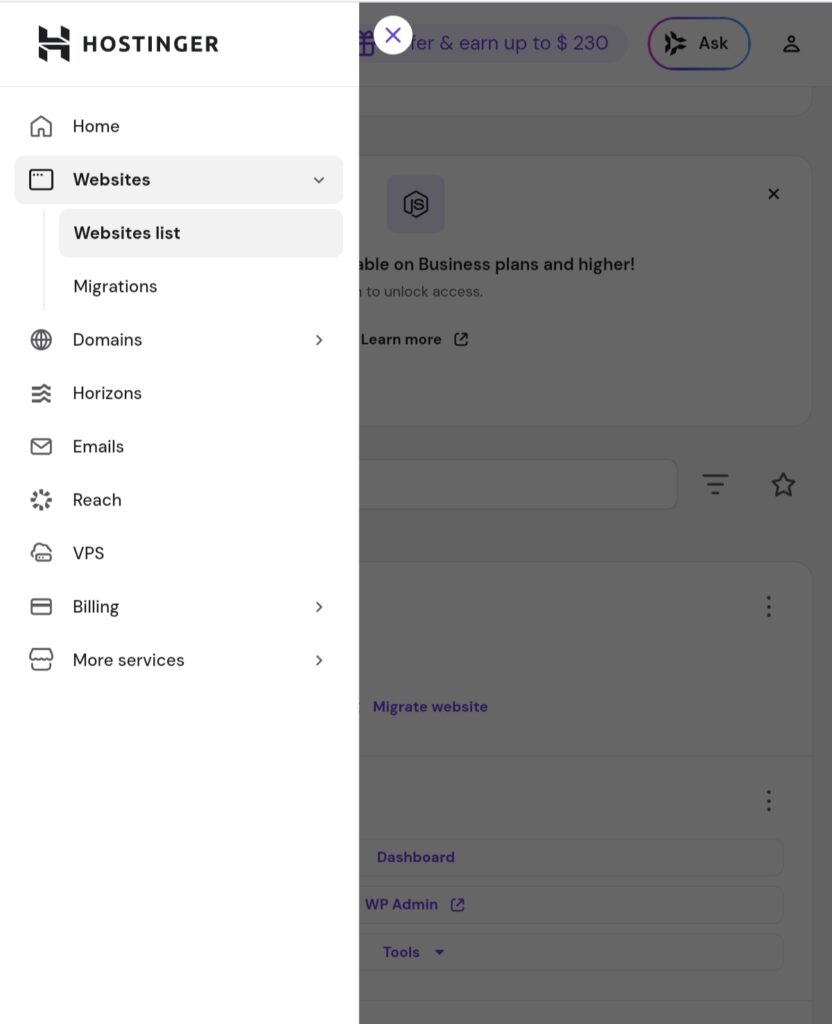Click the Reach spinner icon
Image resolution: width=832 pixels, height=1024 pixels.
(x=41, y=500)
